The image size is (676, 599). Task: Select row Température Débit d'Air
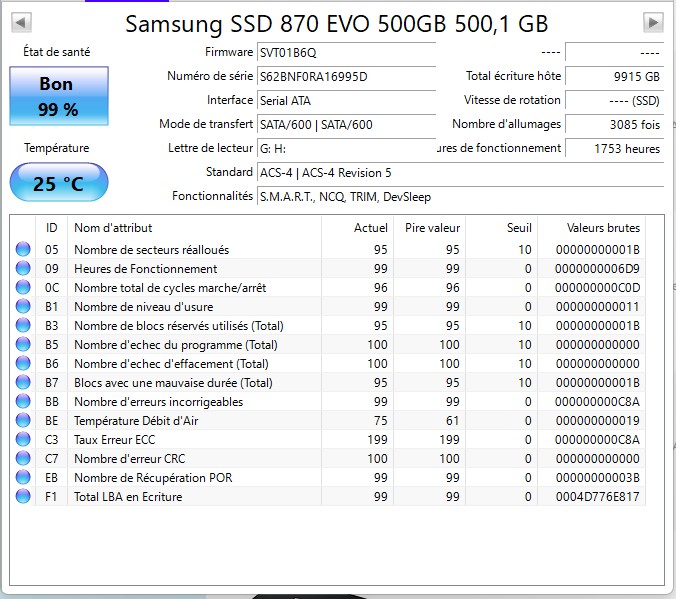click(x=328, y=420)
